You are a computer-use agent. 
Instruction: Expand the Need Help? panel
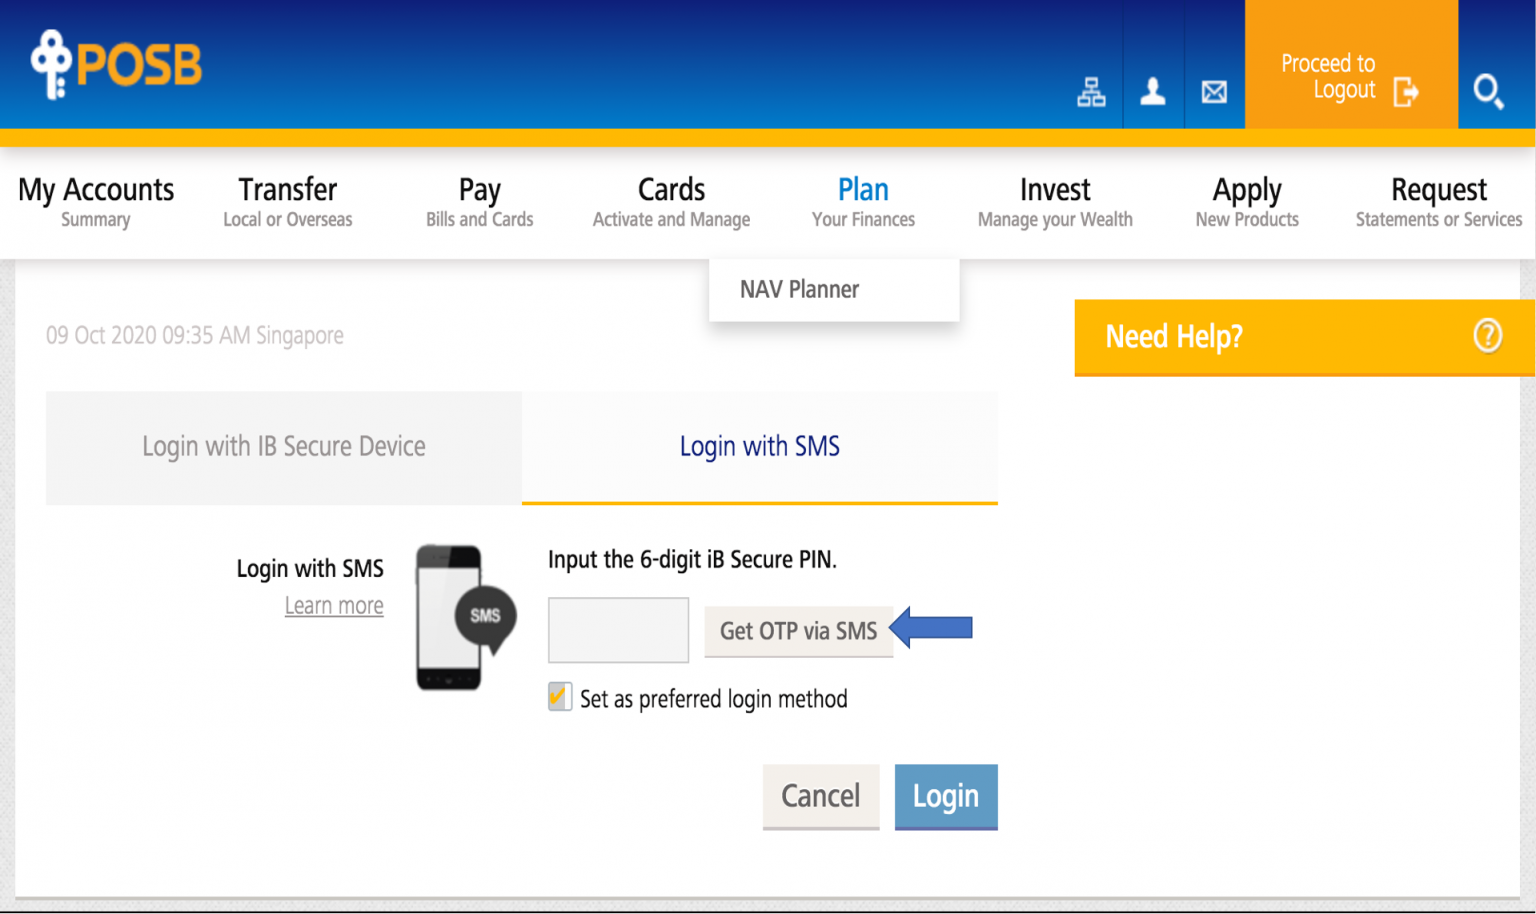click(x=1304, y=337)
